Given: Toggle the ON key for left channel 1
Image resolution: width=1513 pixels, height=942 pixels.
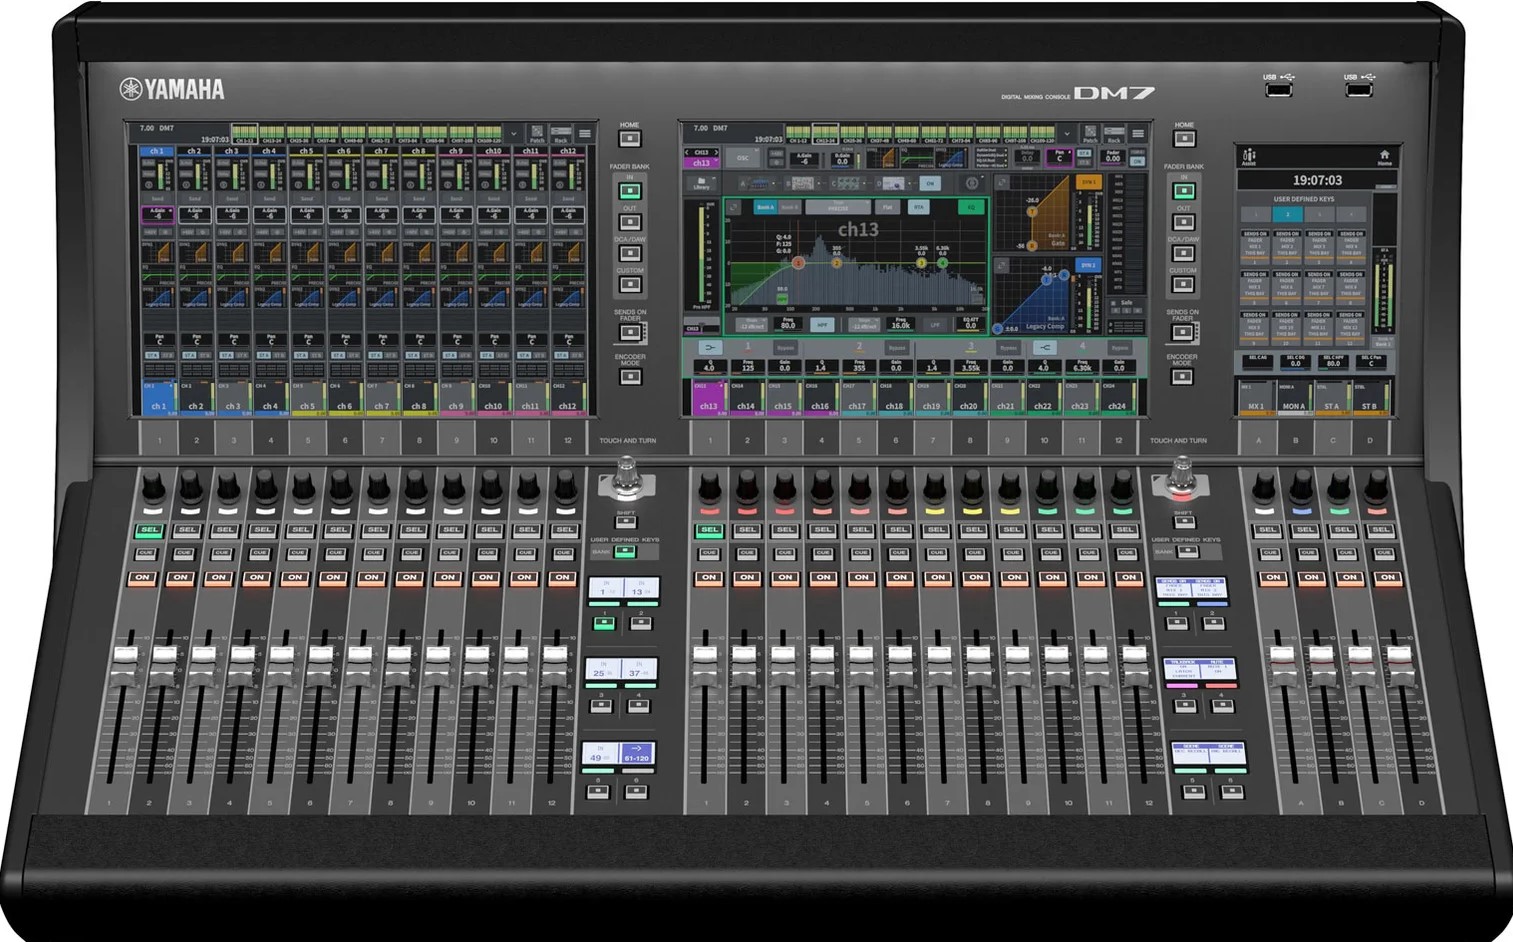Looking at the screenshot, I should 142,578.
